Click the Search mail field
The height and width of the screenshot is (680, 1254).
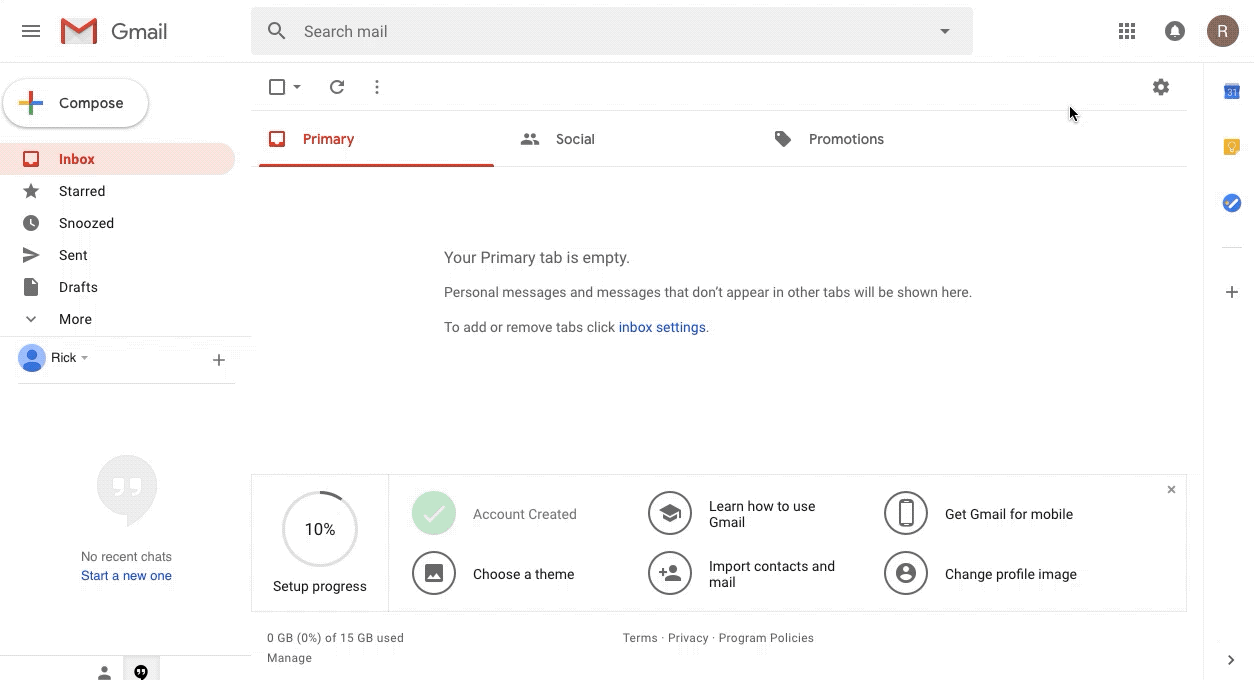coord(612,31)
